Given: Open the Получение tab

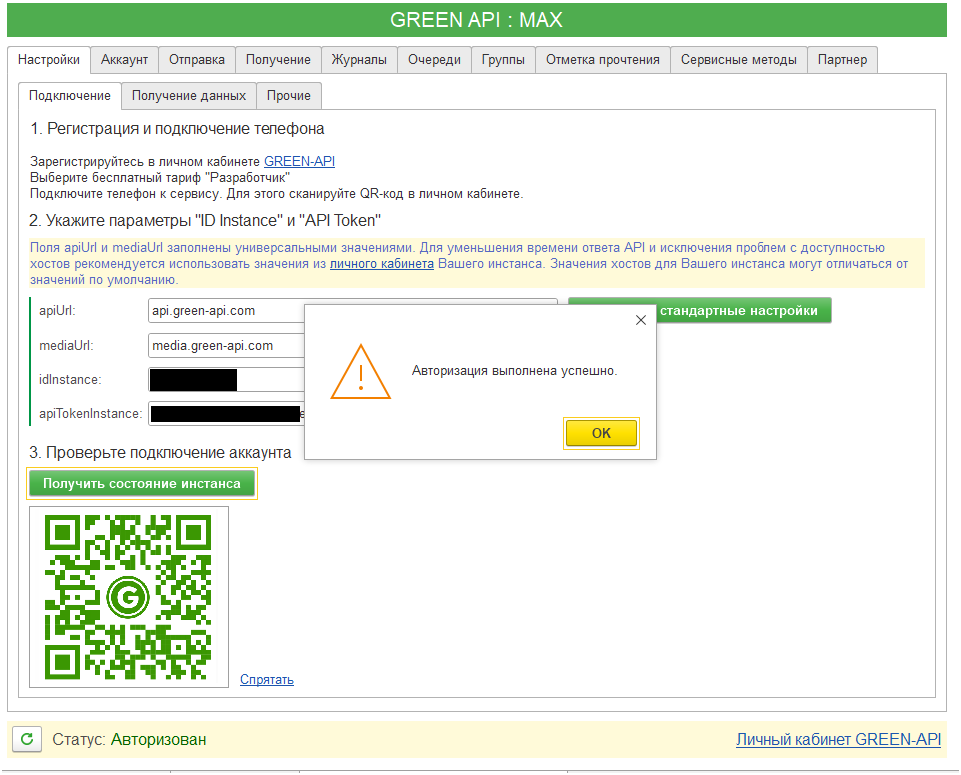Looking at the screenshot, I should point(278,60).
